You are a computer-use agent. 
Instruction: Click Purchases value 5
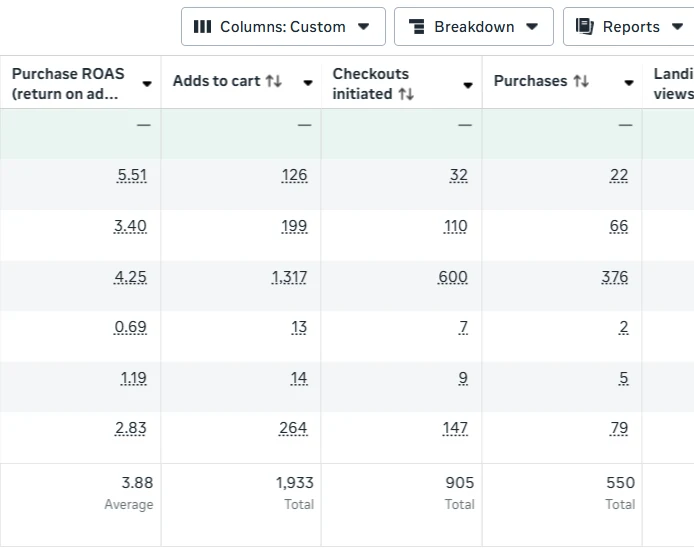[624, 378]
